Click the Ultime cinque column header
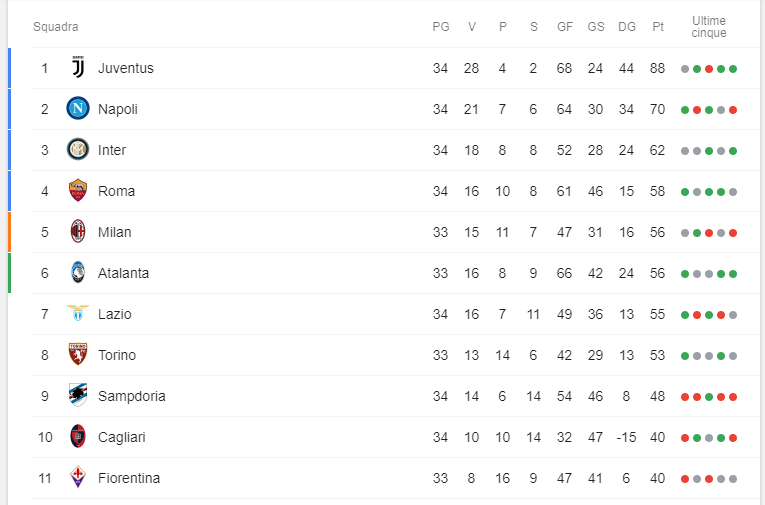 click(x=709, y=27)
